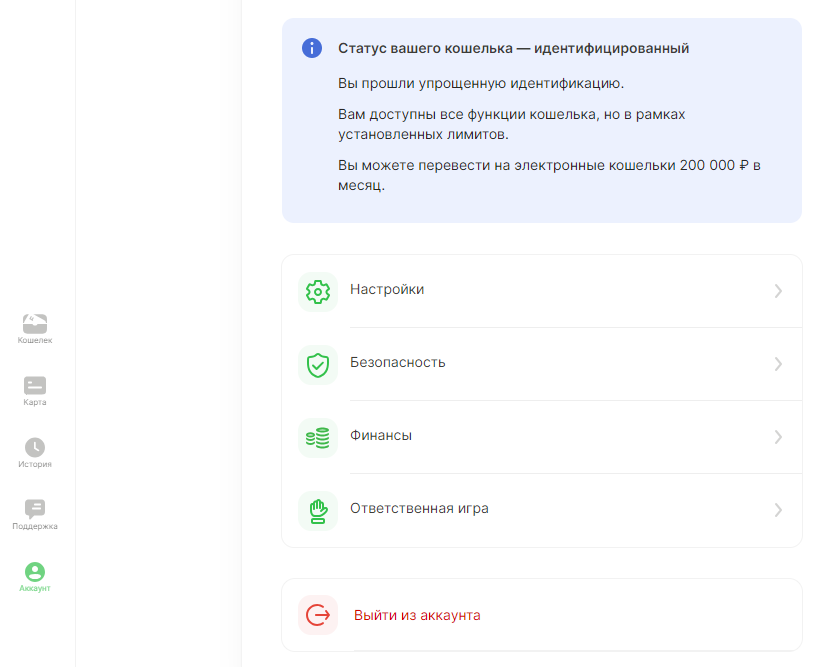Click the coins icon for Финансы
This screenshot has height=667, width=837.
click(x=318, y=438)
